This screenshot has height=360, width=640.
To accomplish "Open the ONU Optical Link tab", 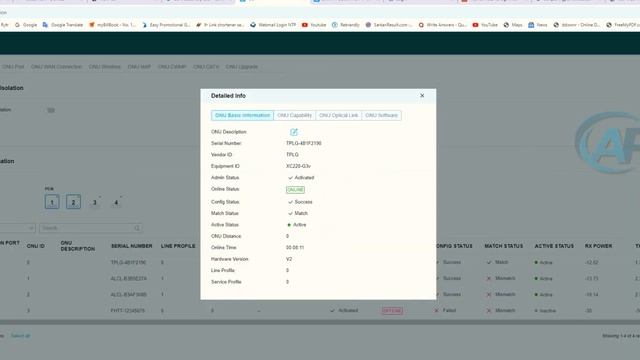I will pyautogui.click(x=338, y=116).
